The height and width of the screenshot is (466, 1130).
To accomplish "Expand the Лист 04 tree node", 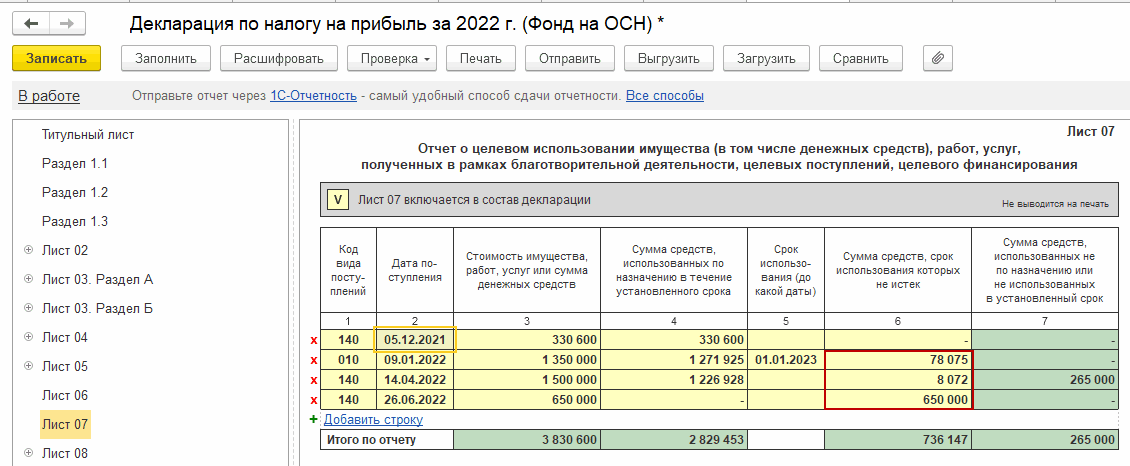I will point(29,337).
